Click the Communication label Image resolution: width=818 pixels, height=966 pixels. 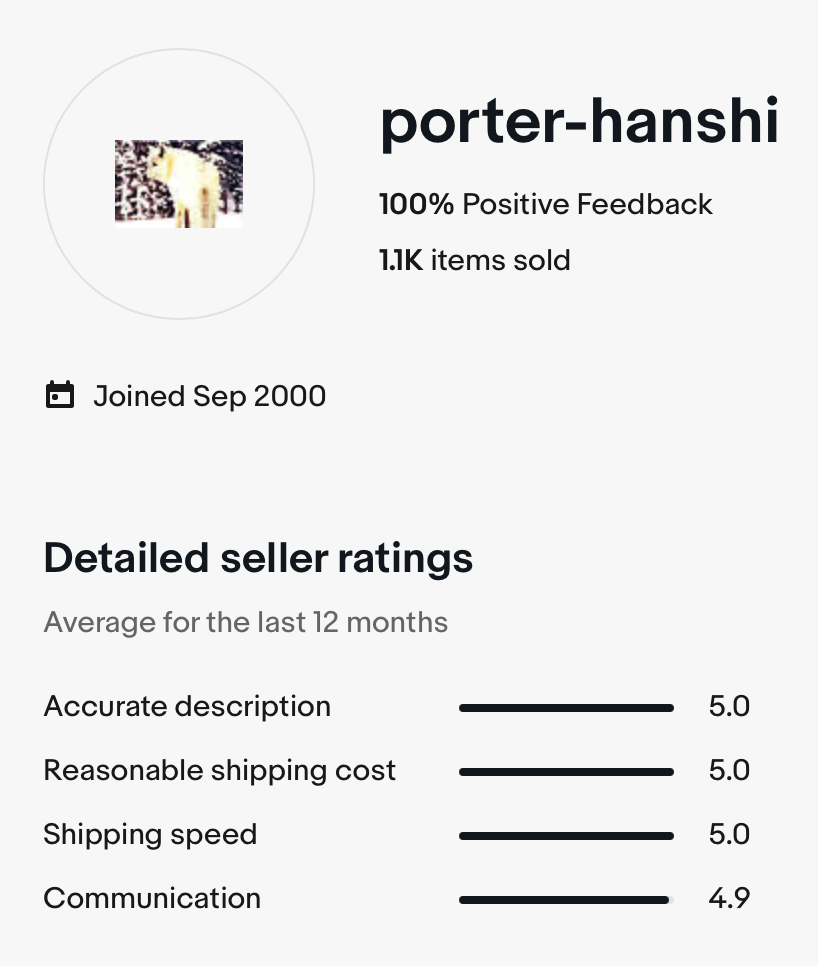[x=152, y=898]
